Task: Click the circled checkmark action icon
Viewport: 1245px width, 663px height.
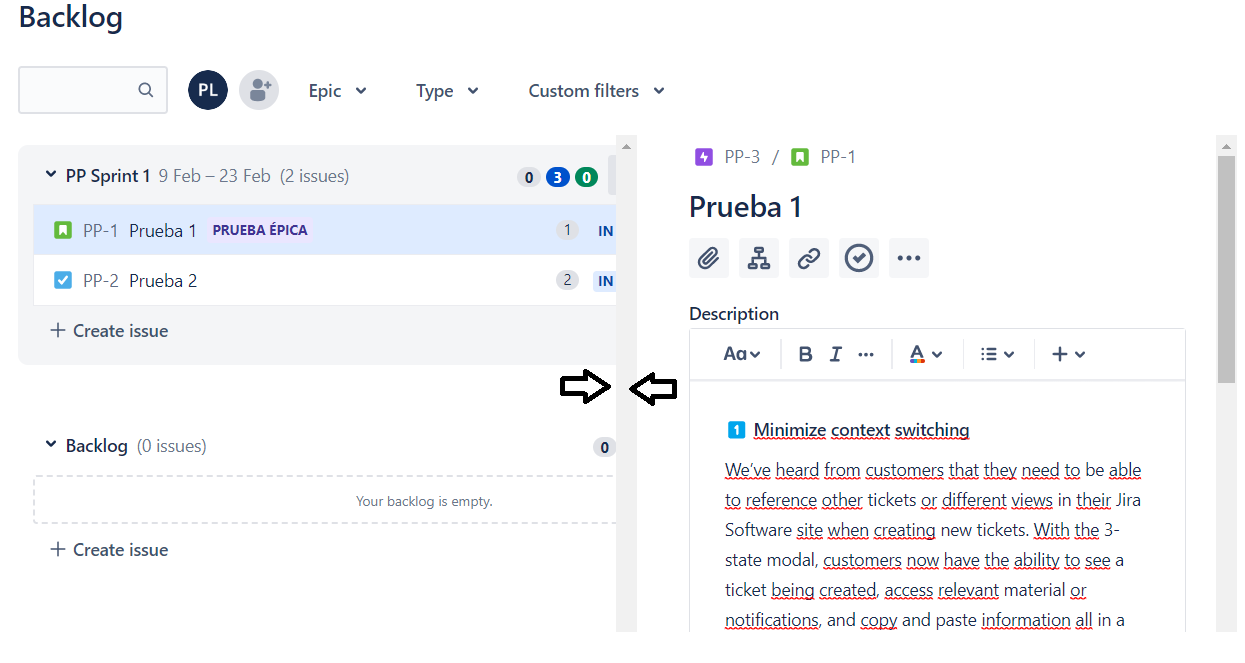Action: coord(858,258)
